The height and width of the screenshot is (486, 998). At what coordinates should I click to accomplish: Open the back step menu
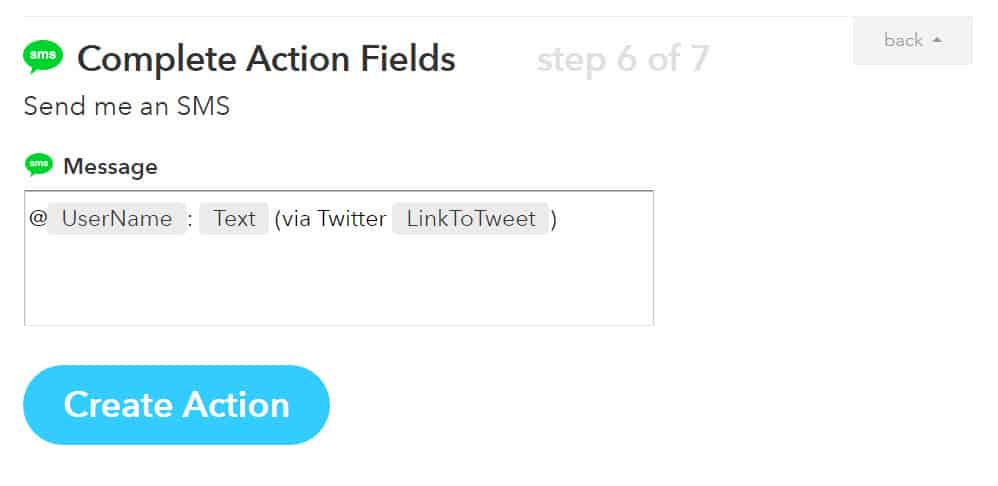912,41
